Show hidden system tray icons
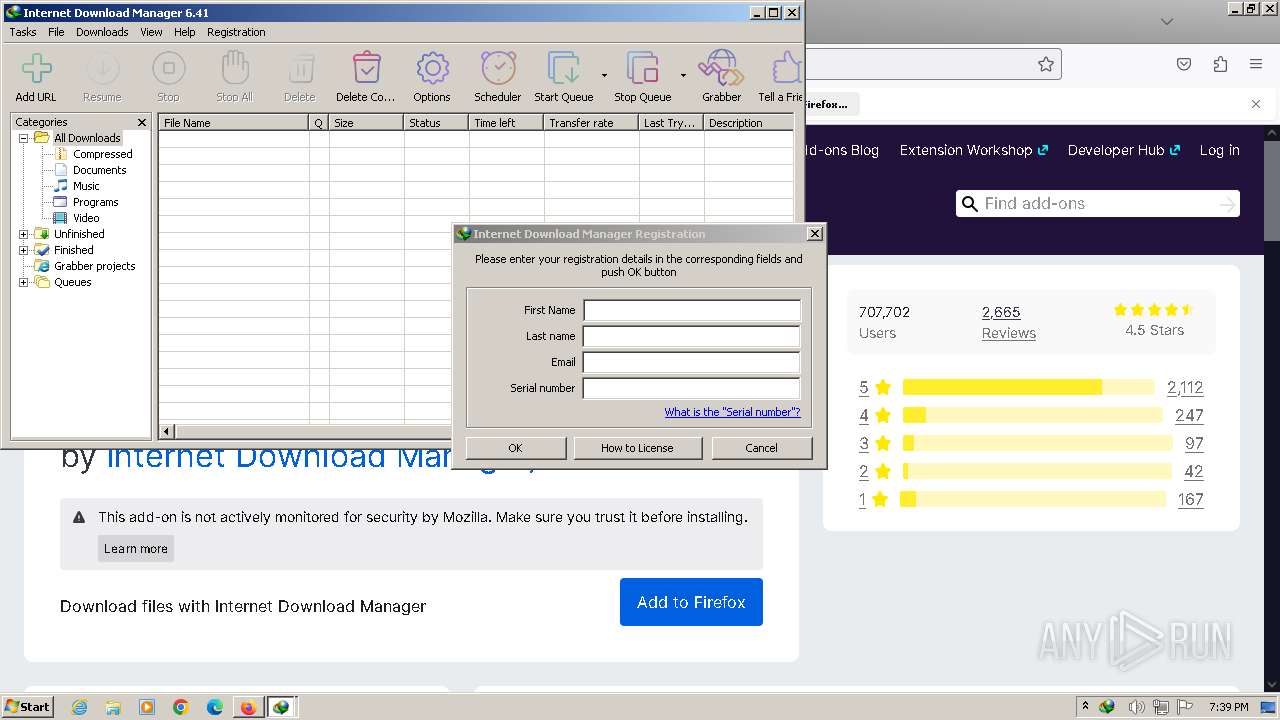 (x=1085, y=707)
